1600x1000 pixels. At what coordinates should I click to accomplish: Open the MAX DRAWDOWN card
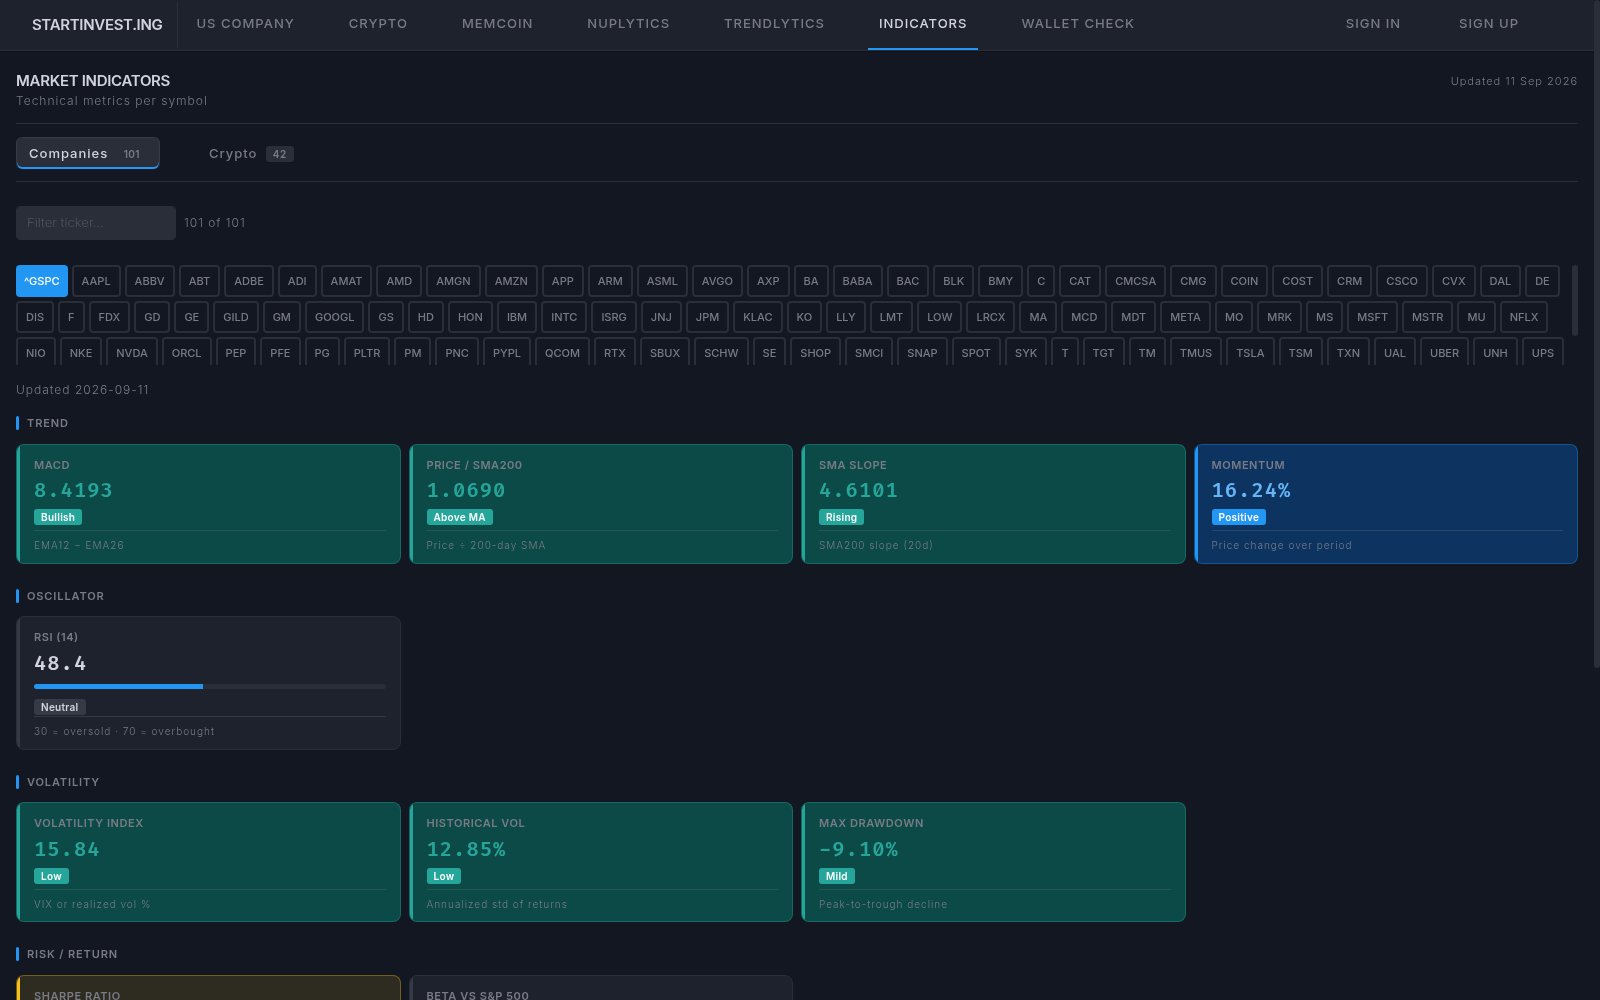pos(994,862)
